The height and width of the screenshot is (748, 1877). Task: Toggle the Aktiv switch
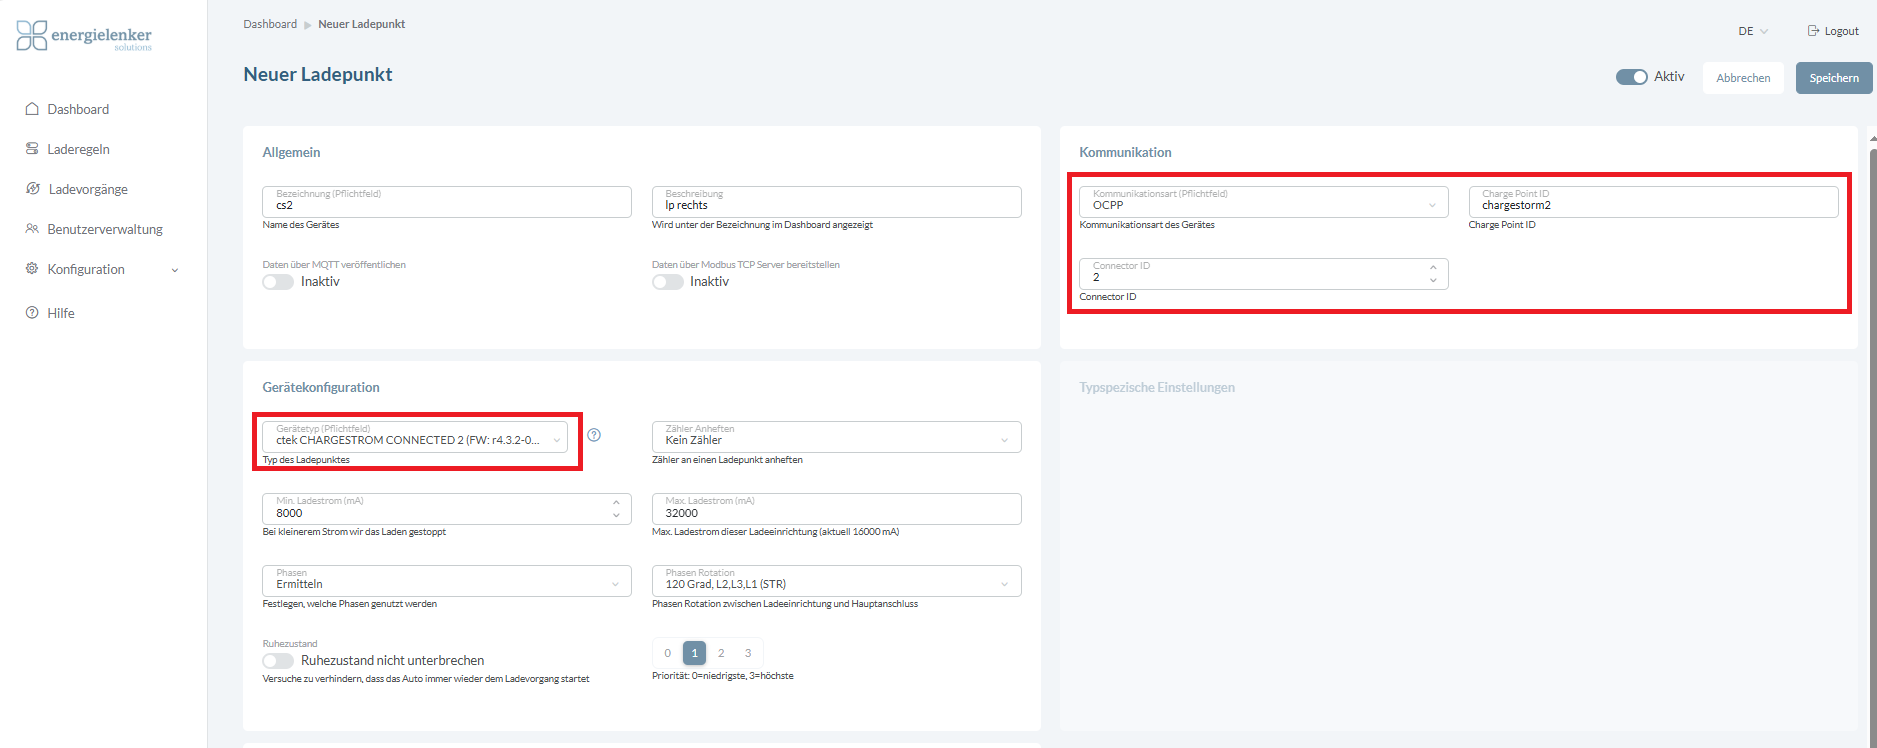pyautogui.click(x=1632, y=77)
